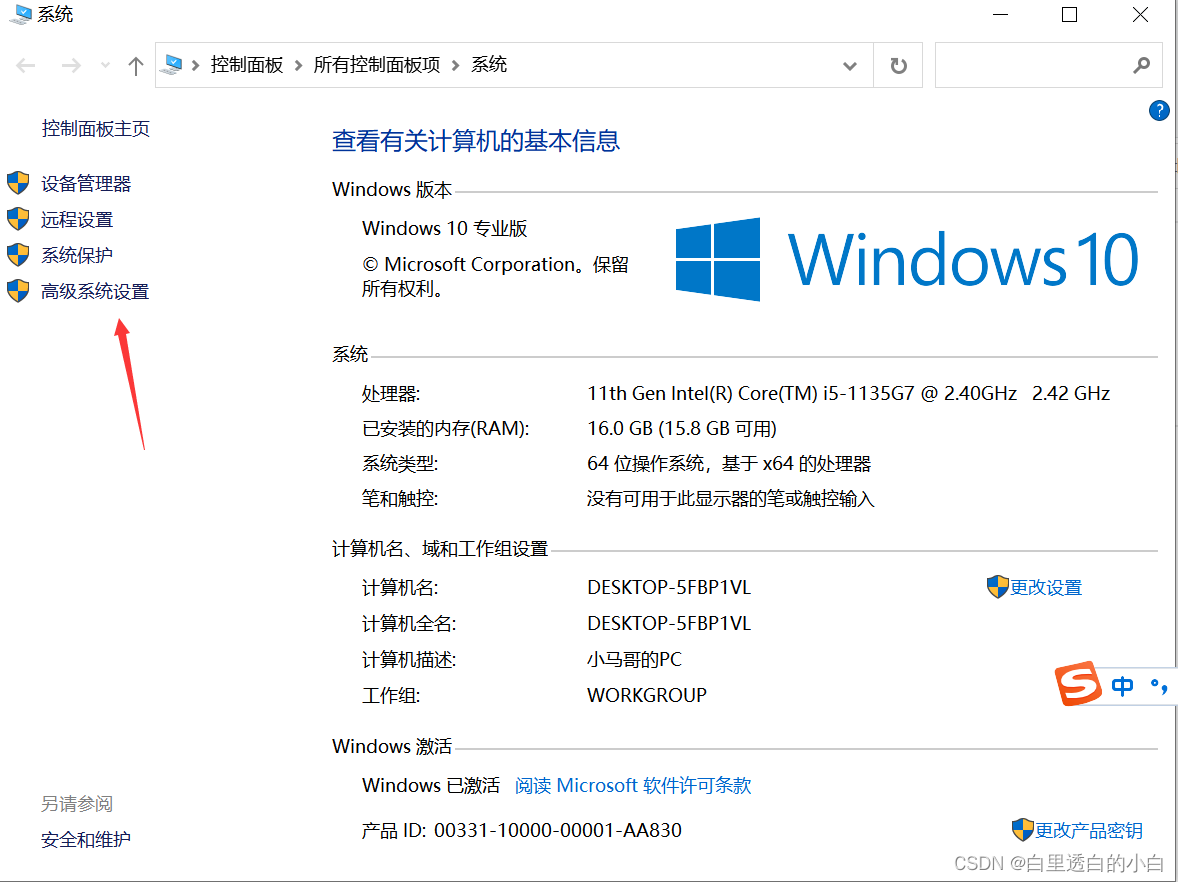Select 系统 breadcrumb in address bar
Image resolution: width=1178 pixels, height=882 pixels.
(x=489, y=65)
